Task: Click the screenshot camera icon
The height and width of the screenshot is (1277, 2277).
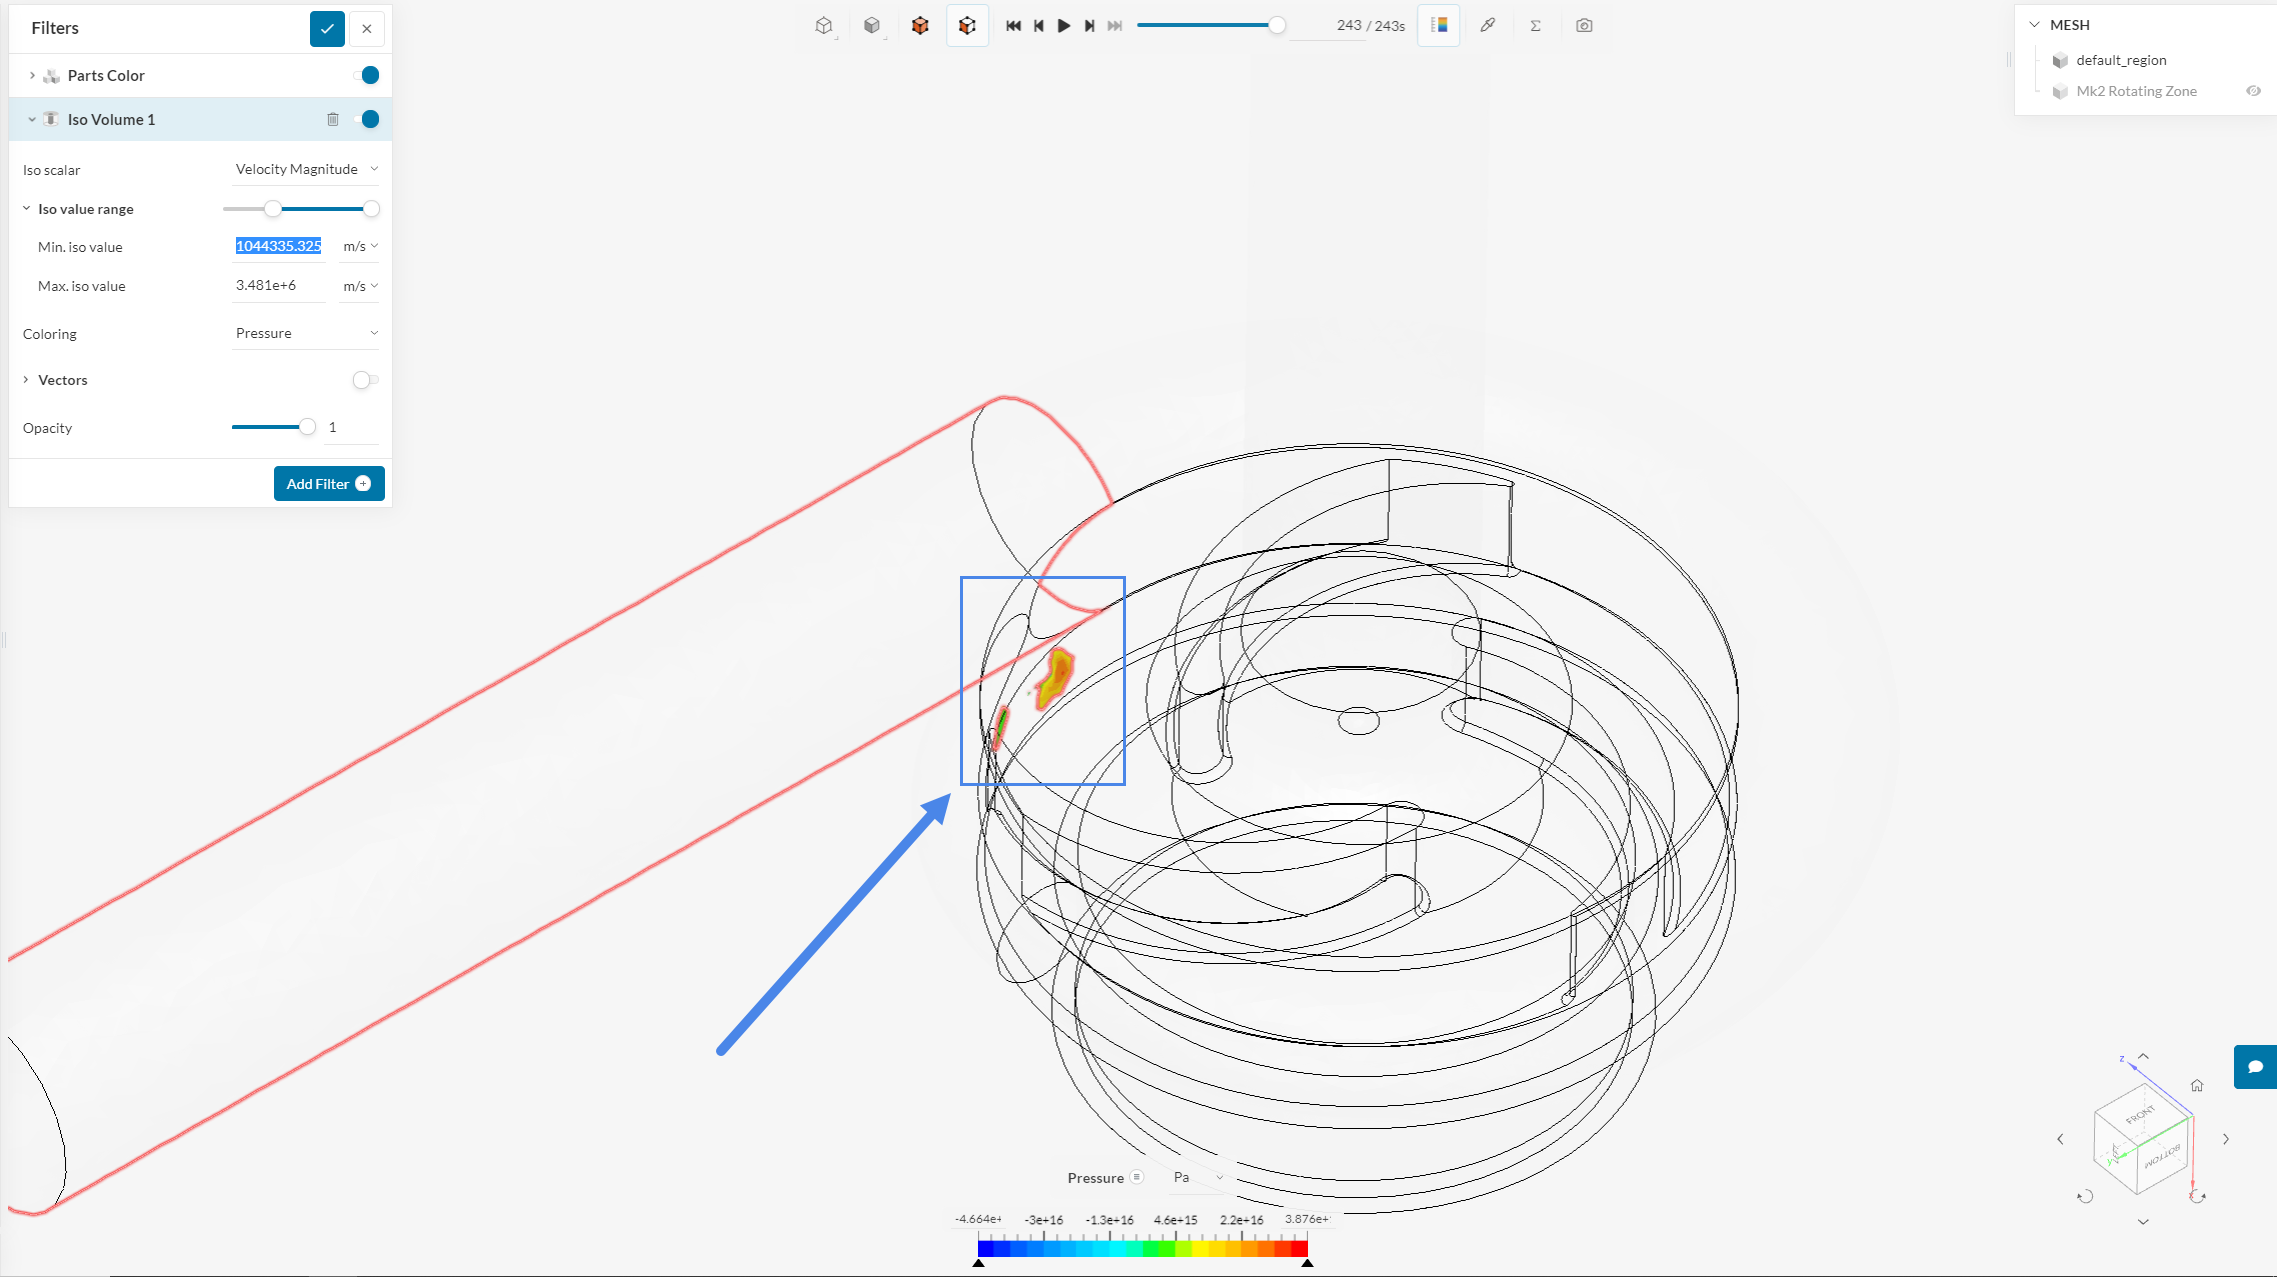Action: point(1584,26)
